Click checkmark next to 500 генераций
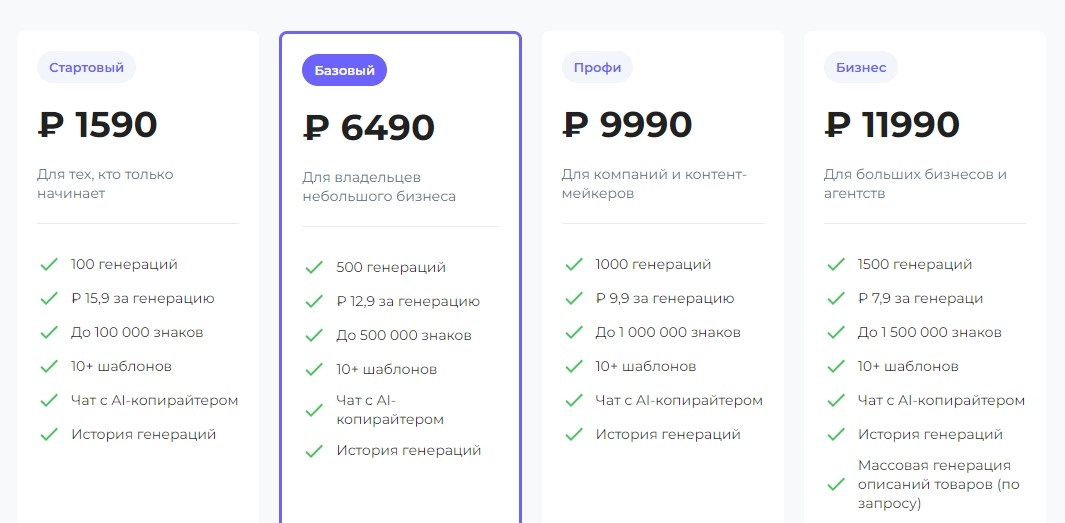 click(x=314, y=268)
